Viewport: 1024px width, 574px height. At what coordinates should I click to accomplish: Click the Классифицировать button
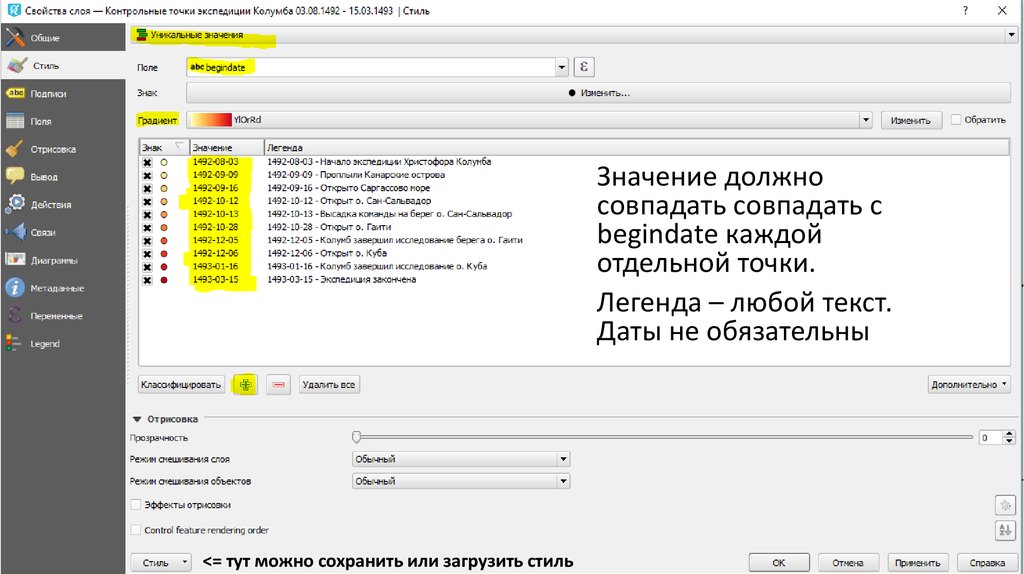(181, 384)
